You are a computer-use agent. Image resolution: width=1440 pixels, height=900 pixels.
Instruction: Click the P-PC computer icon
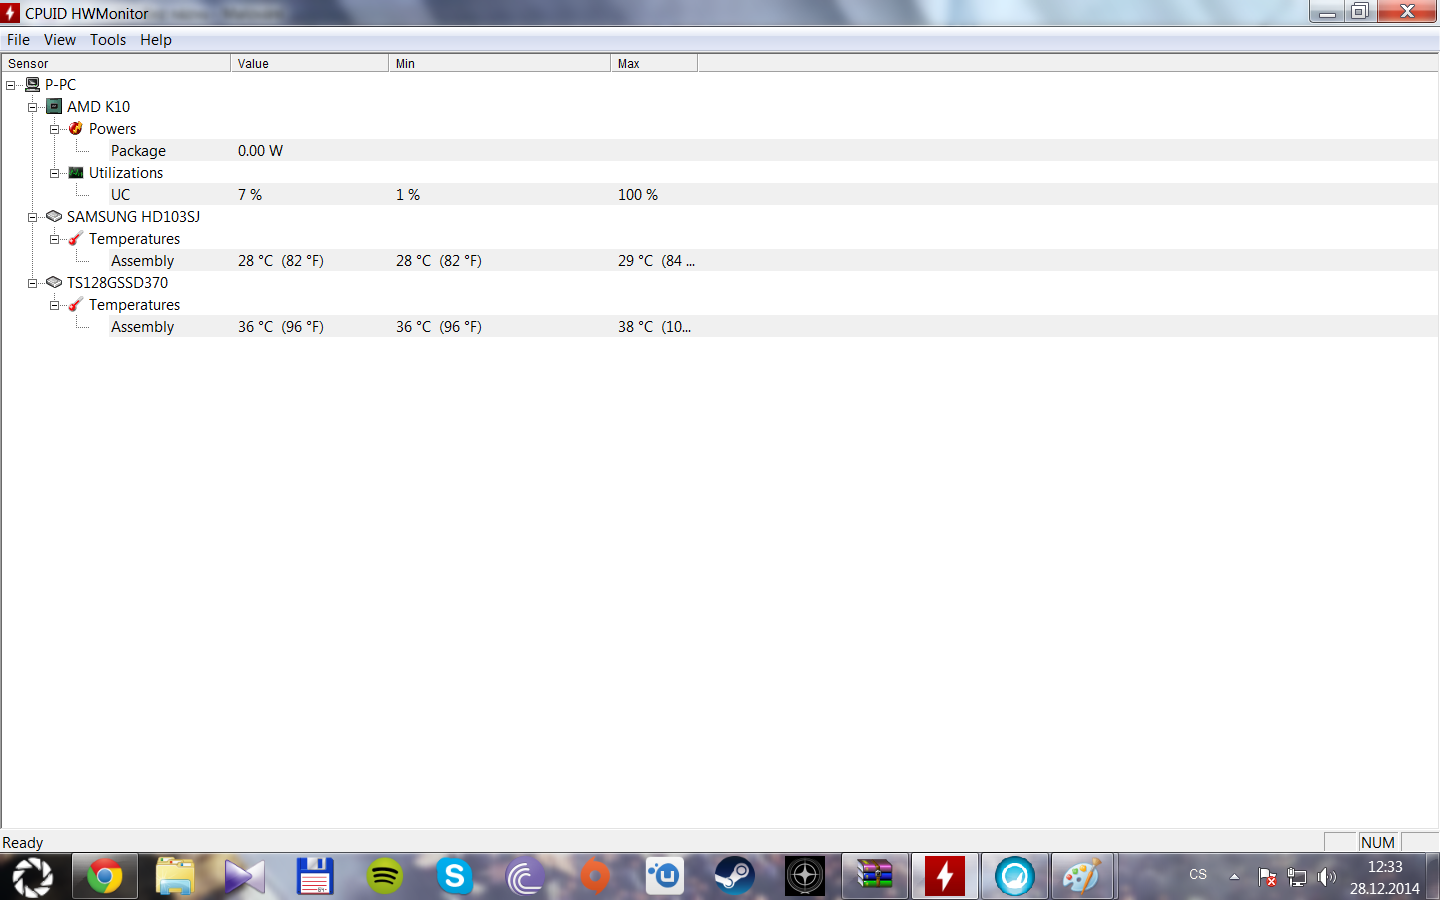(x=33, y=84)
